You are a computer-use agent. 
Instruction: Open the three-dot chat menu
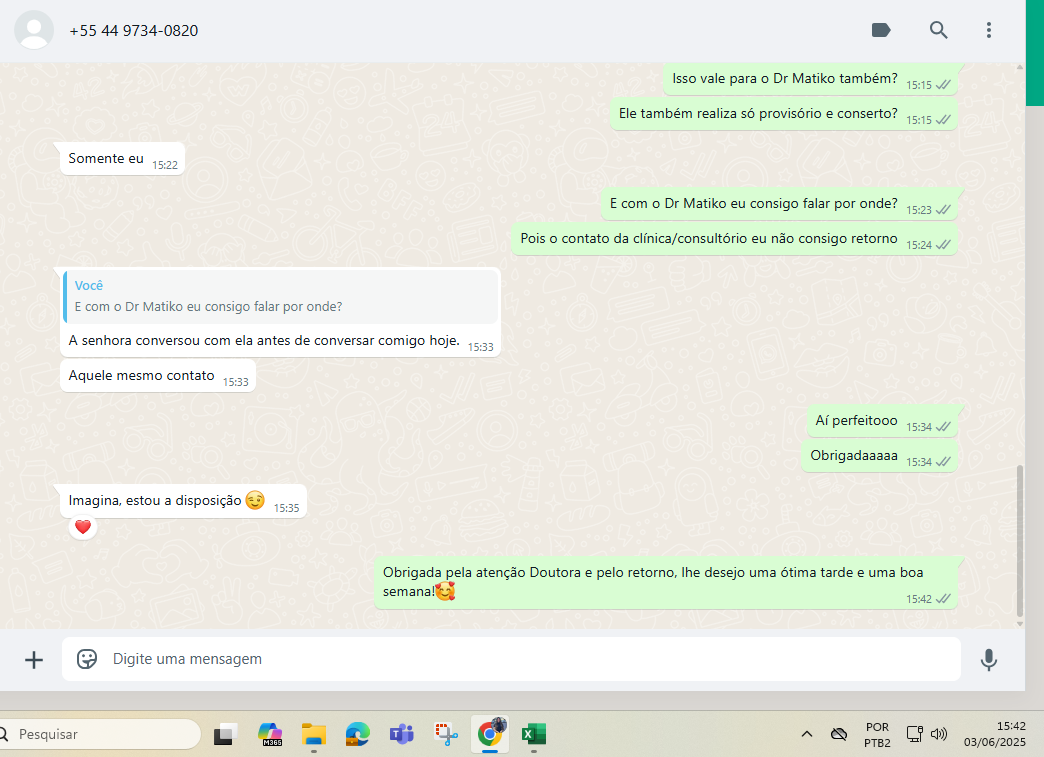(989, 30)
